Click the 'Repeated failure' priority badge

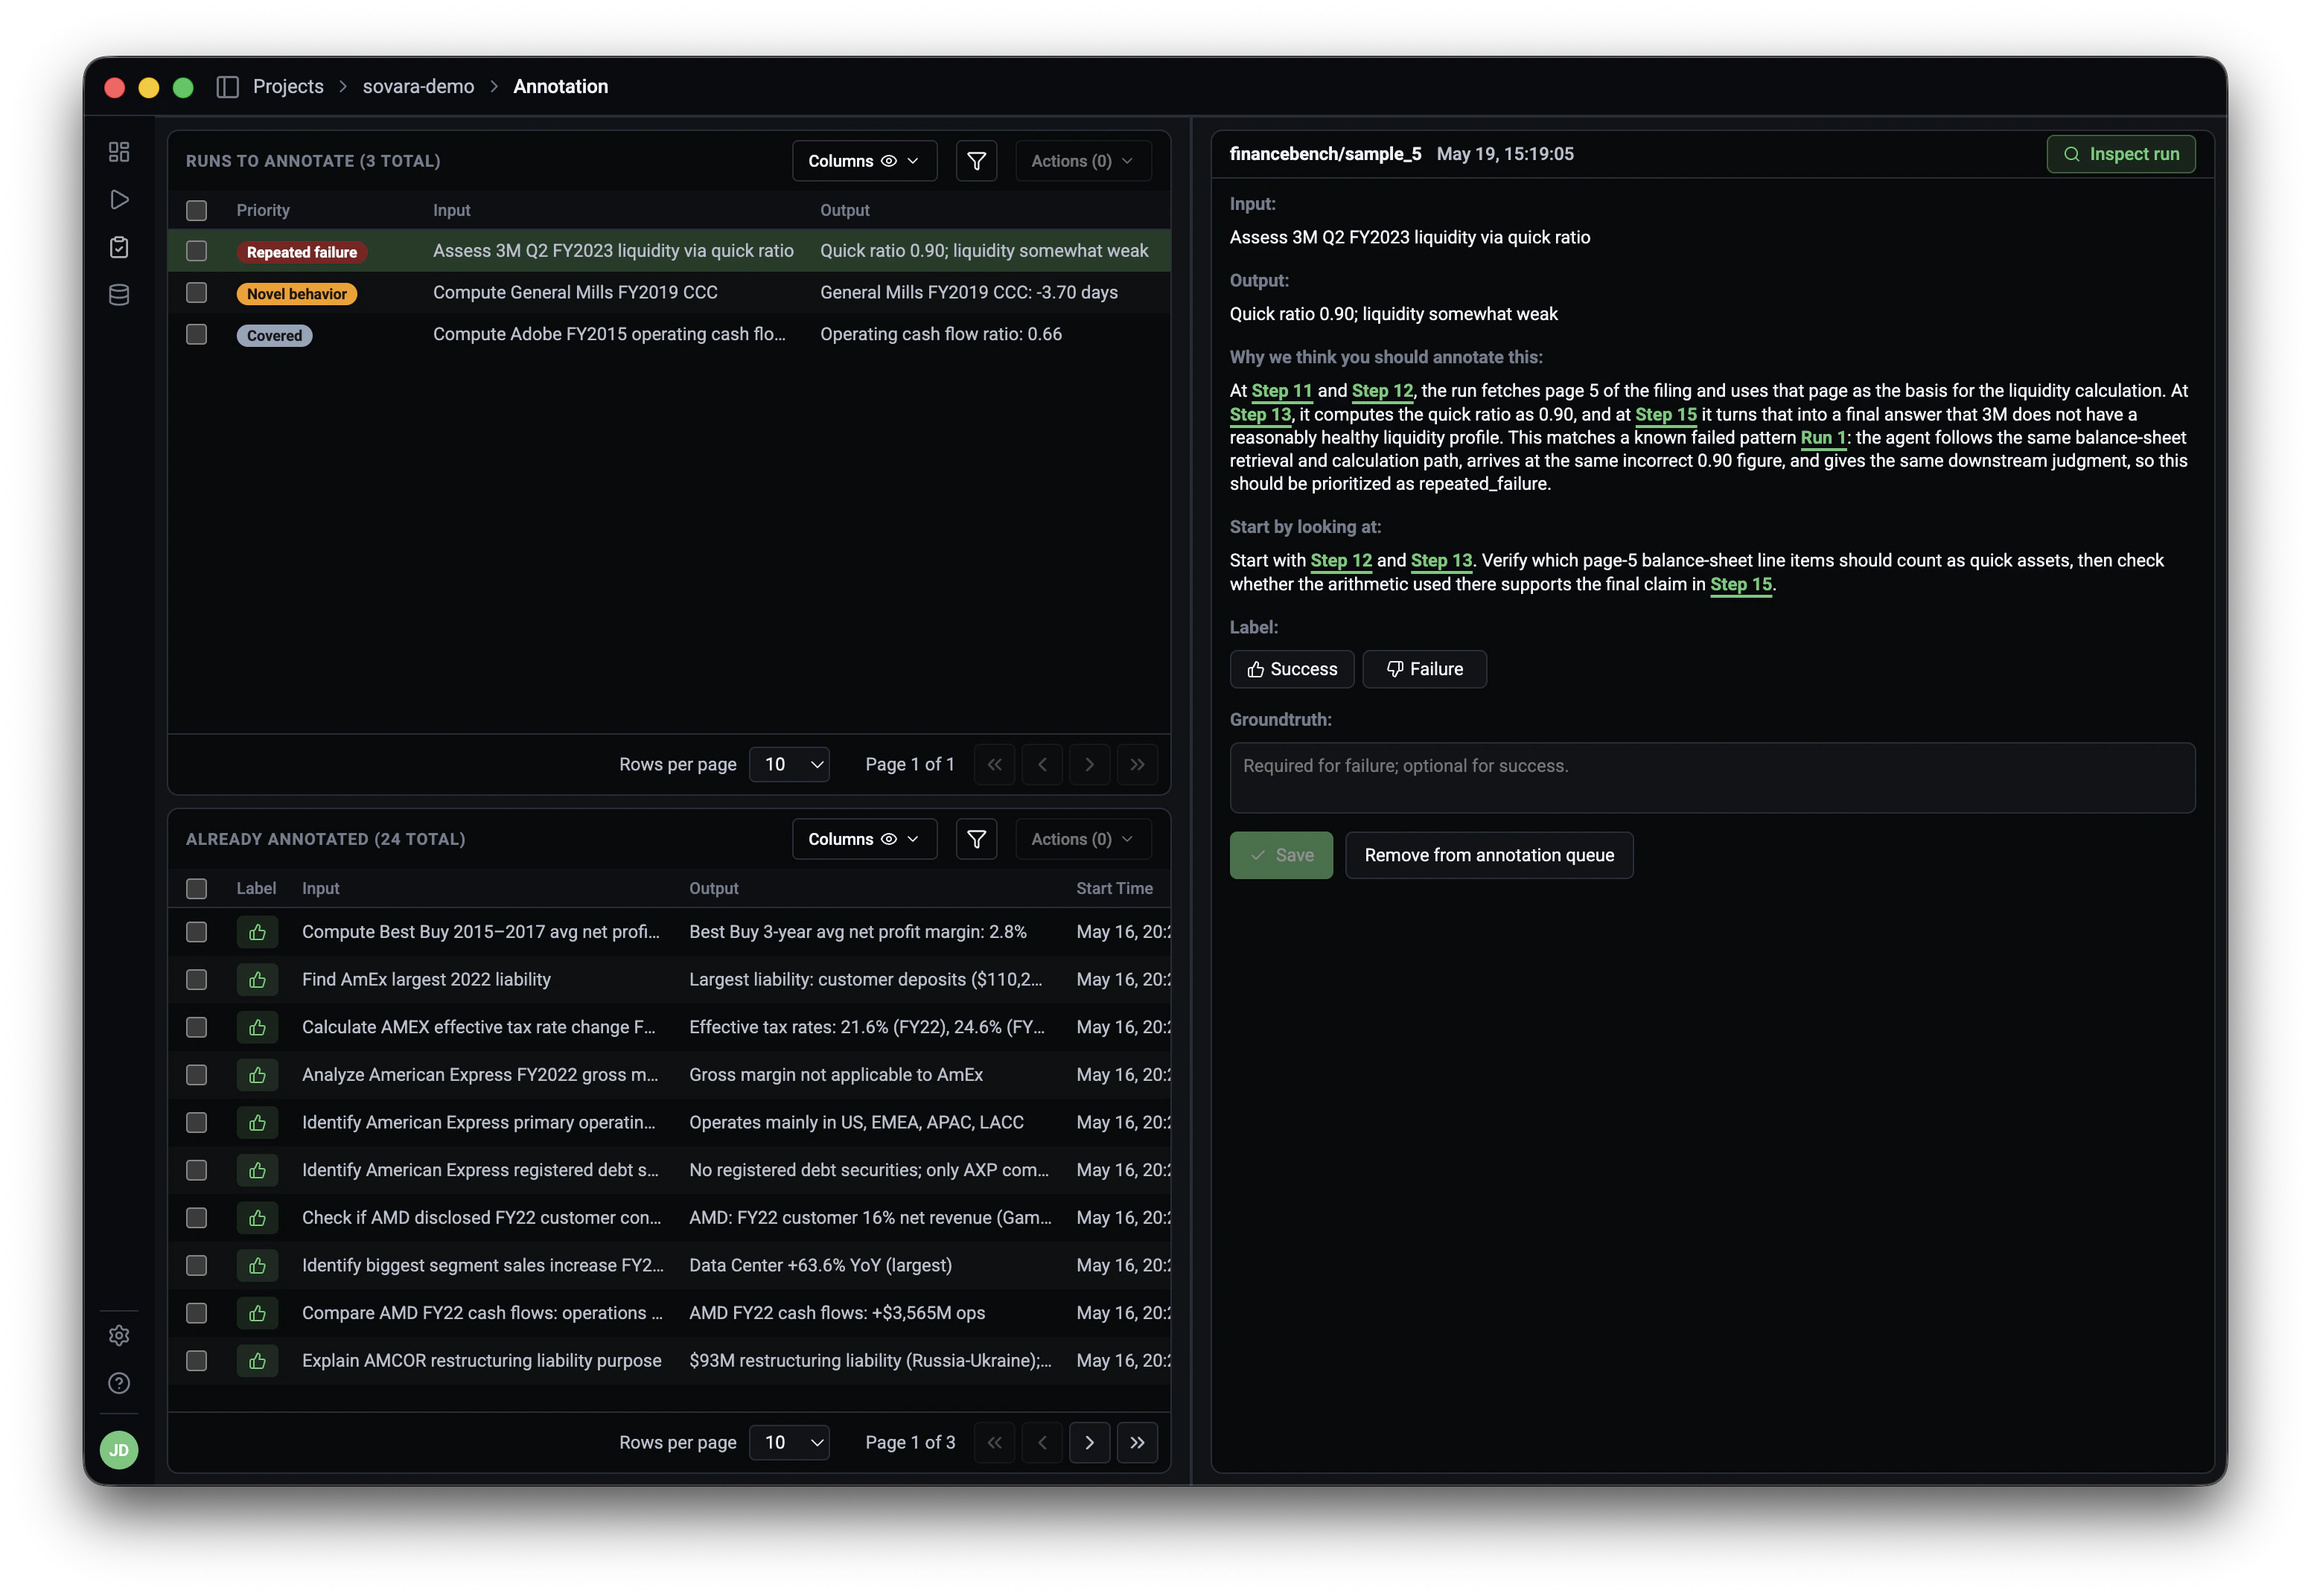point(301,252)
